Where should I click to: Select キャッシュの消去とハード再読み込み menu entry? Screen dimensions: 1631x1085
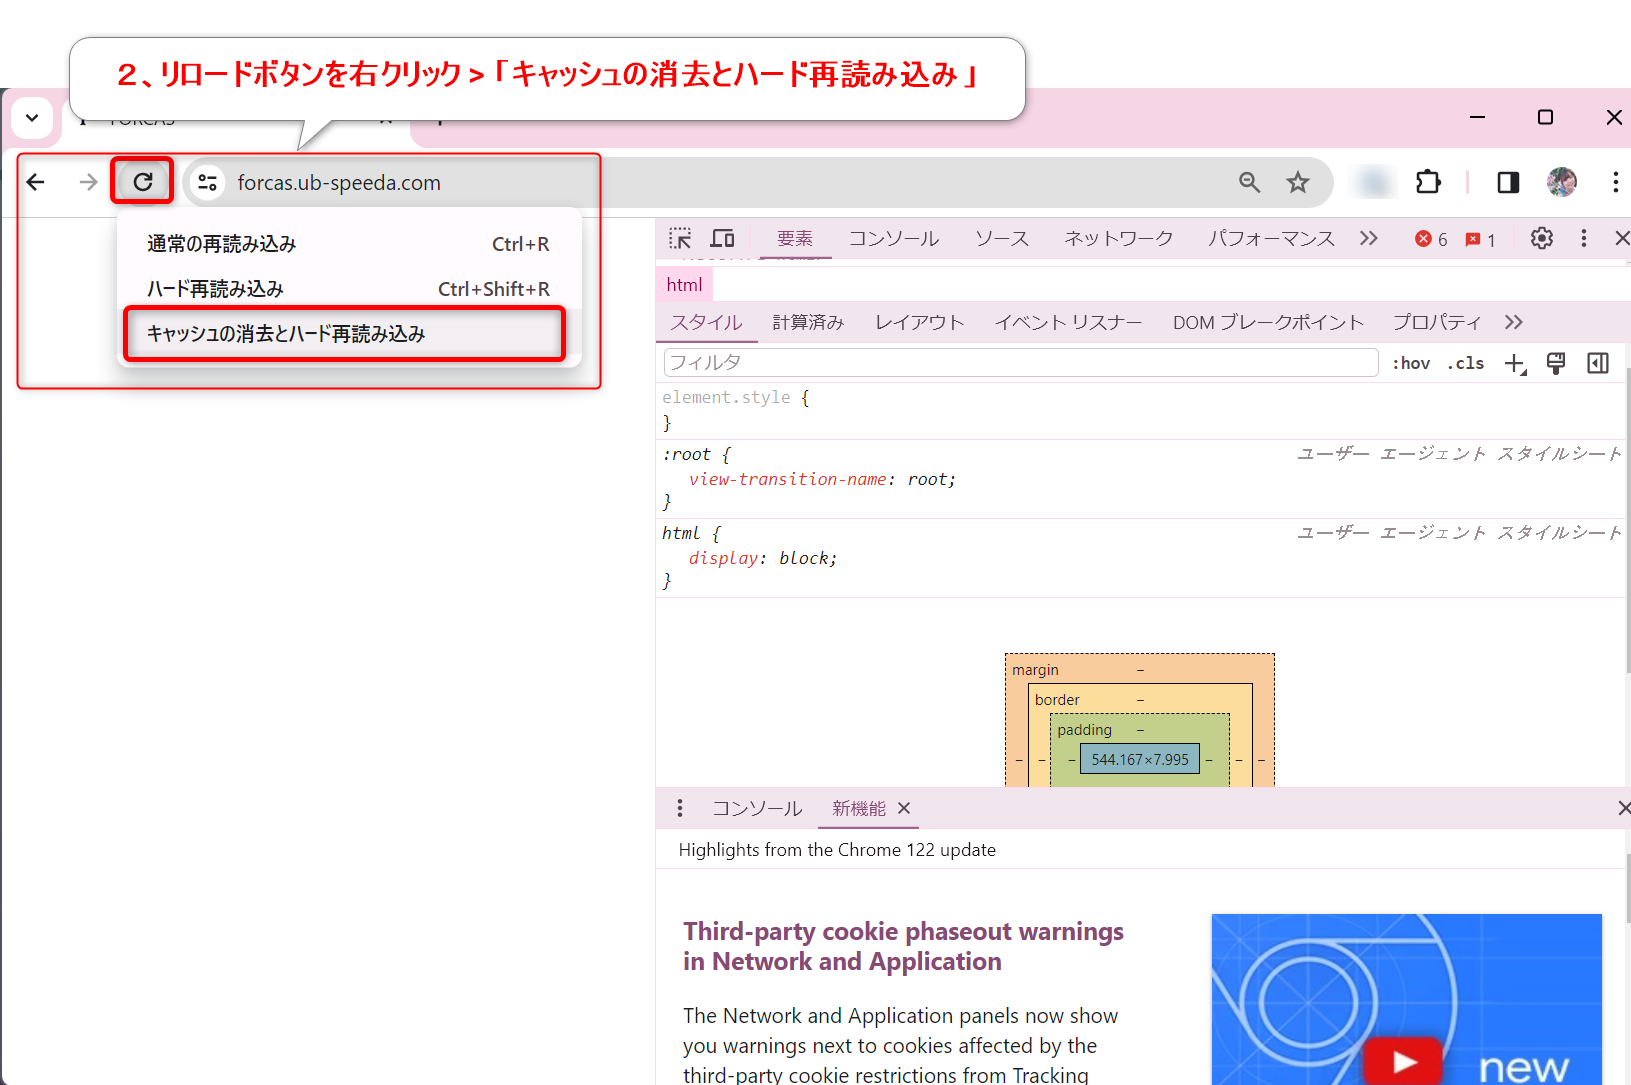click(290, 333)
